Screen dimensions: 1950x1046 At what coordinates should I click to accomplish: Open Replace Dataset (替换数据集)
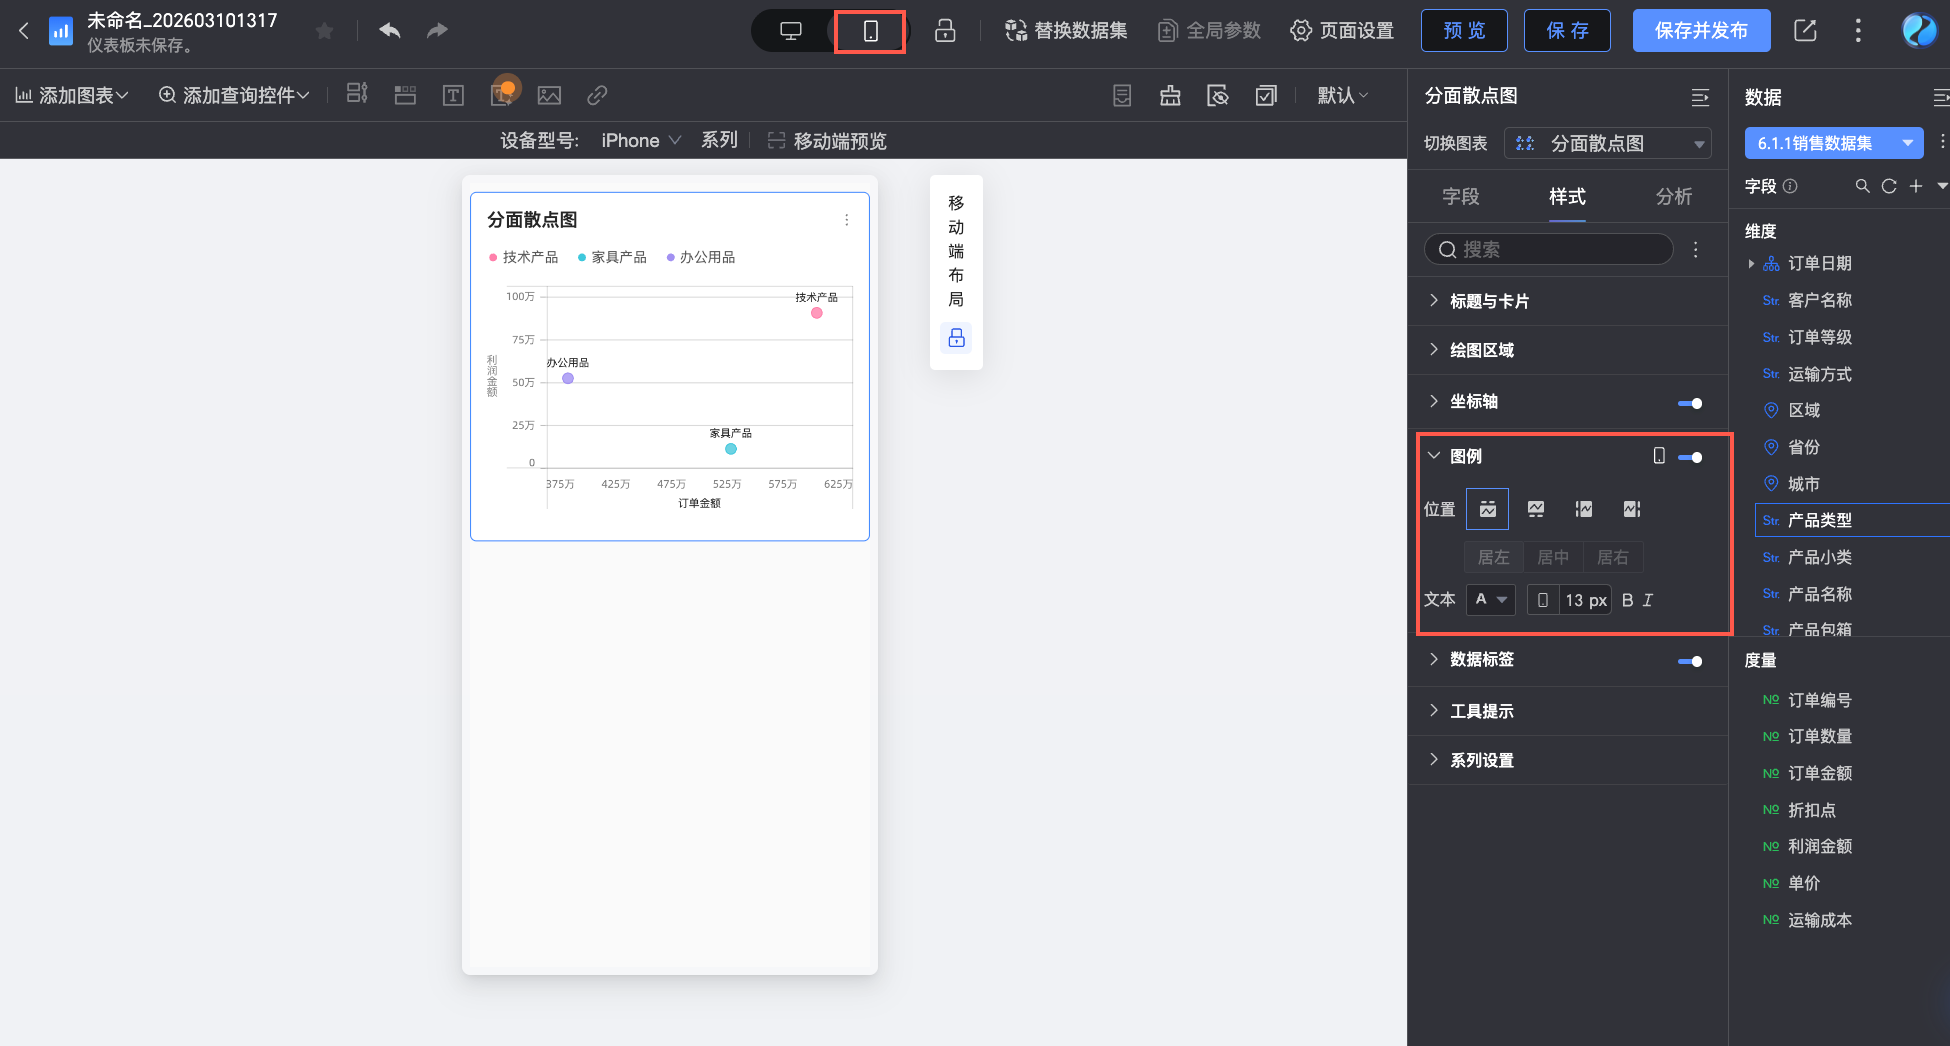[1066, 31]
